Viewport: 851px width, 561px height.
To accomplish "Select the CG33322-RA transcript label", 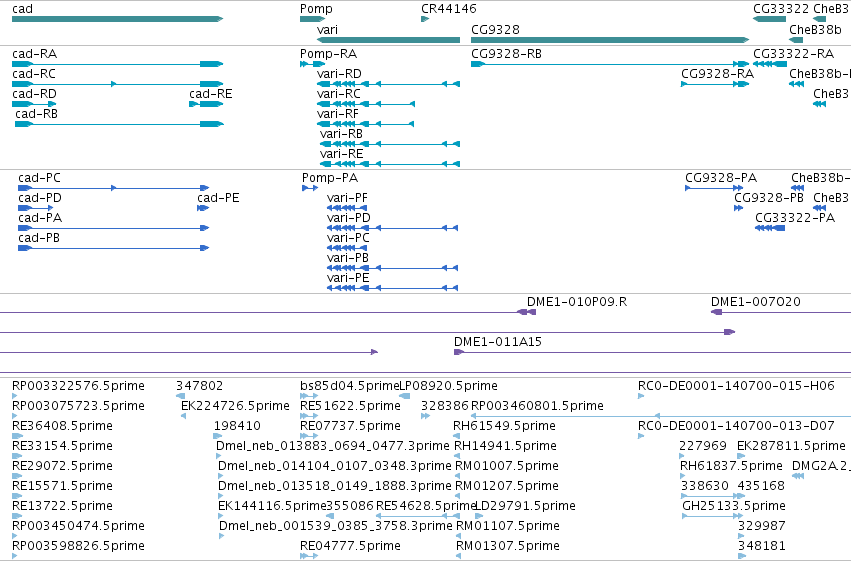I will point(793,54).
